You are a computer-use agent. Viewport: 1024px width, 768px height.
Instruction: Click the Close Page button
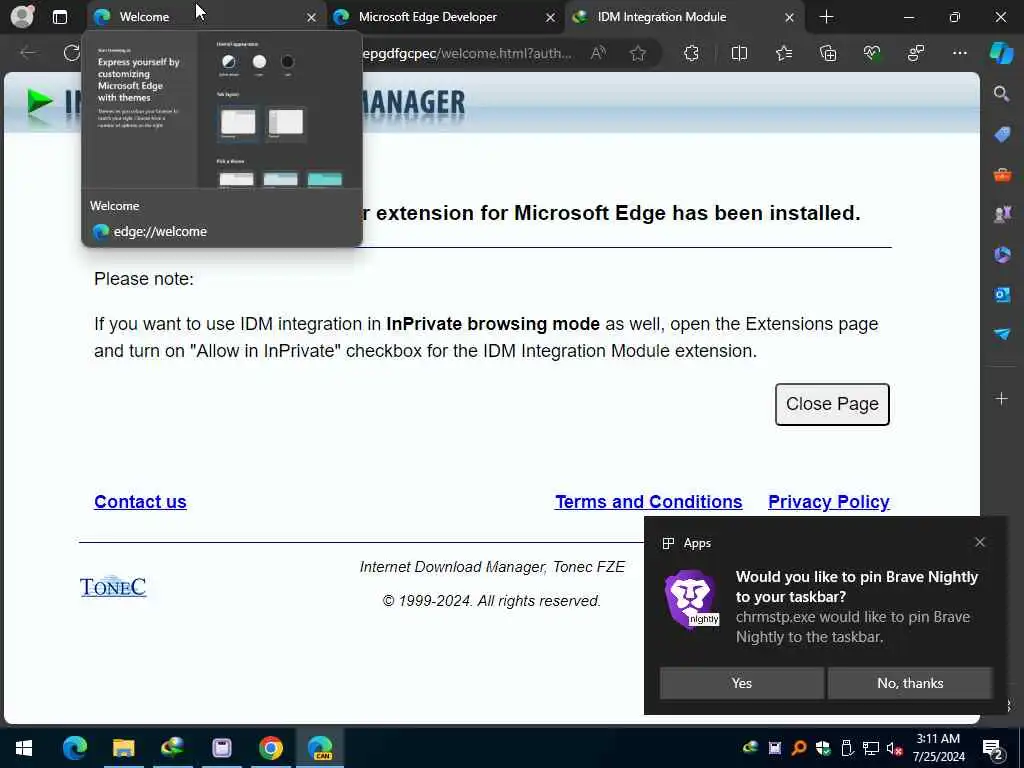(832, 404)
